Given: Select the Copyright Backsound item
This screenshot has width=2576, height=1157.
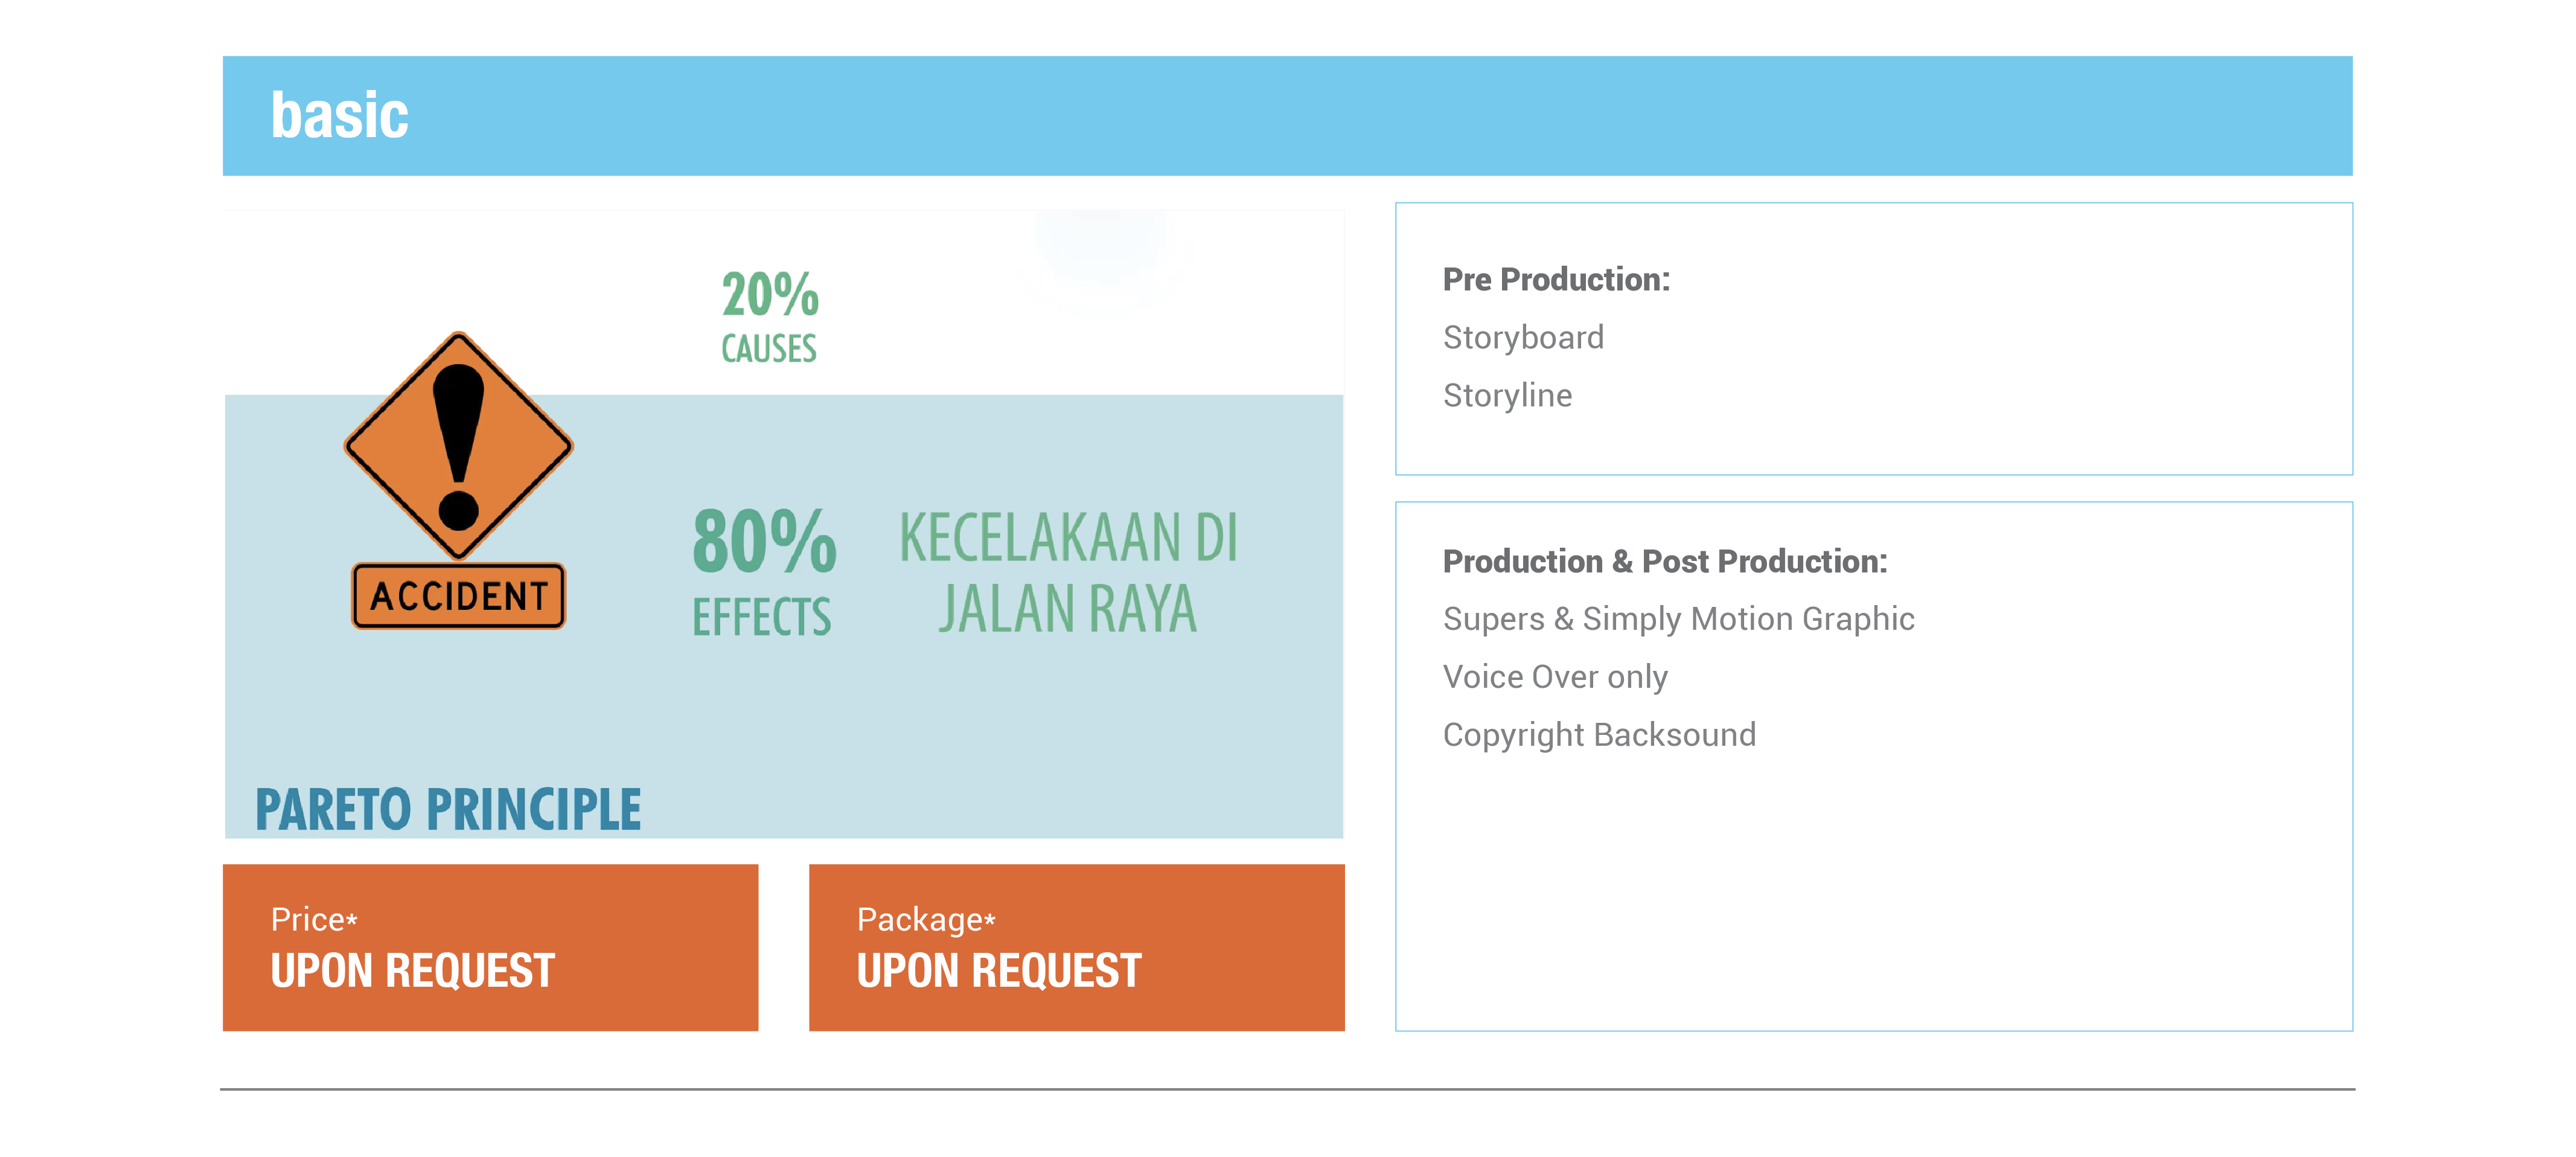Looking at the screenshot, I should [1599, 735].
